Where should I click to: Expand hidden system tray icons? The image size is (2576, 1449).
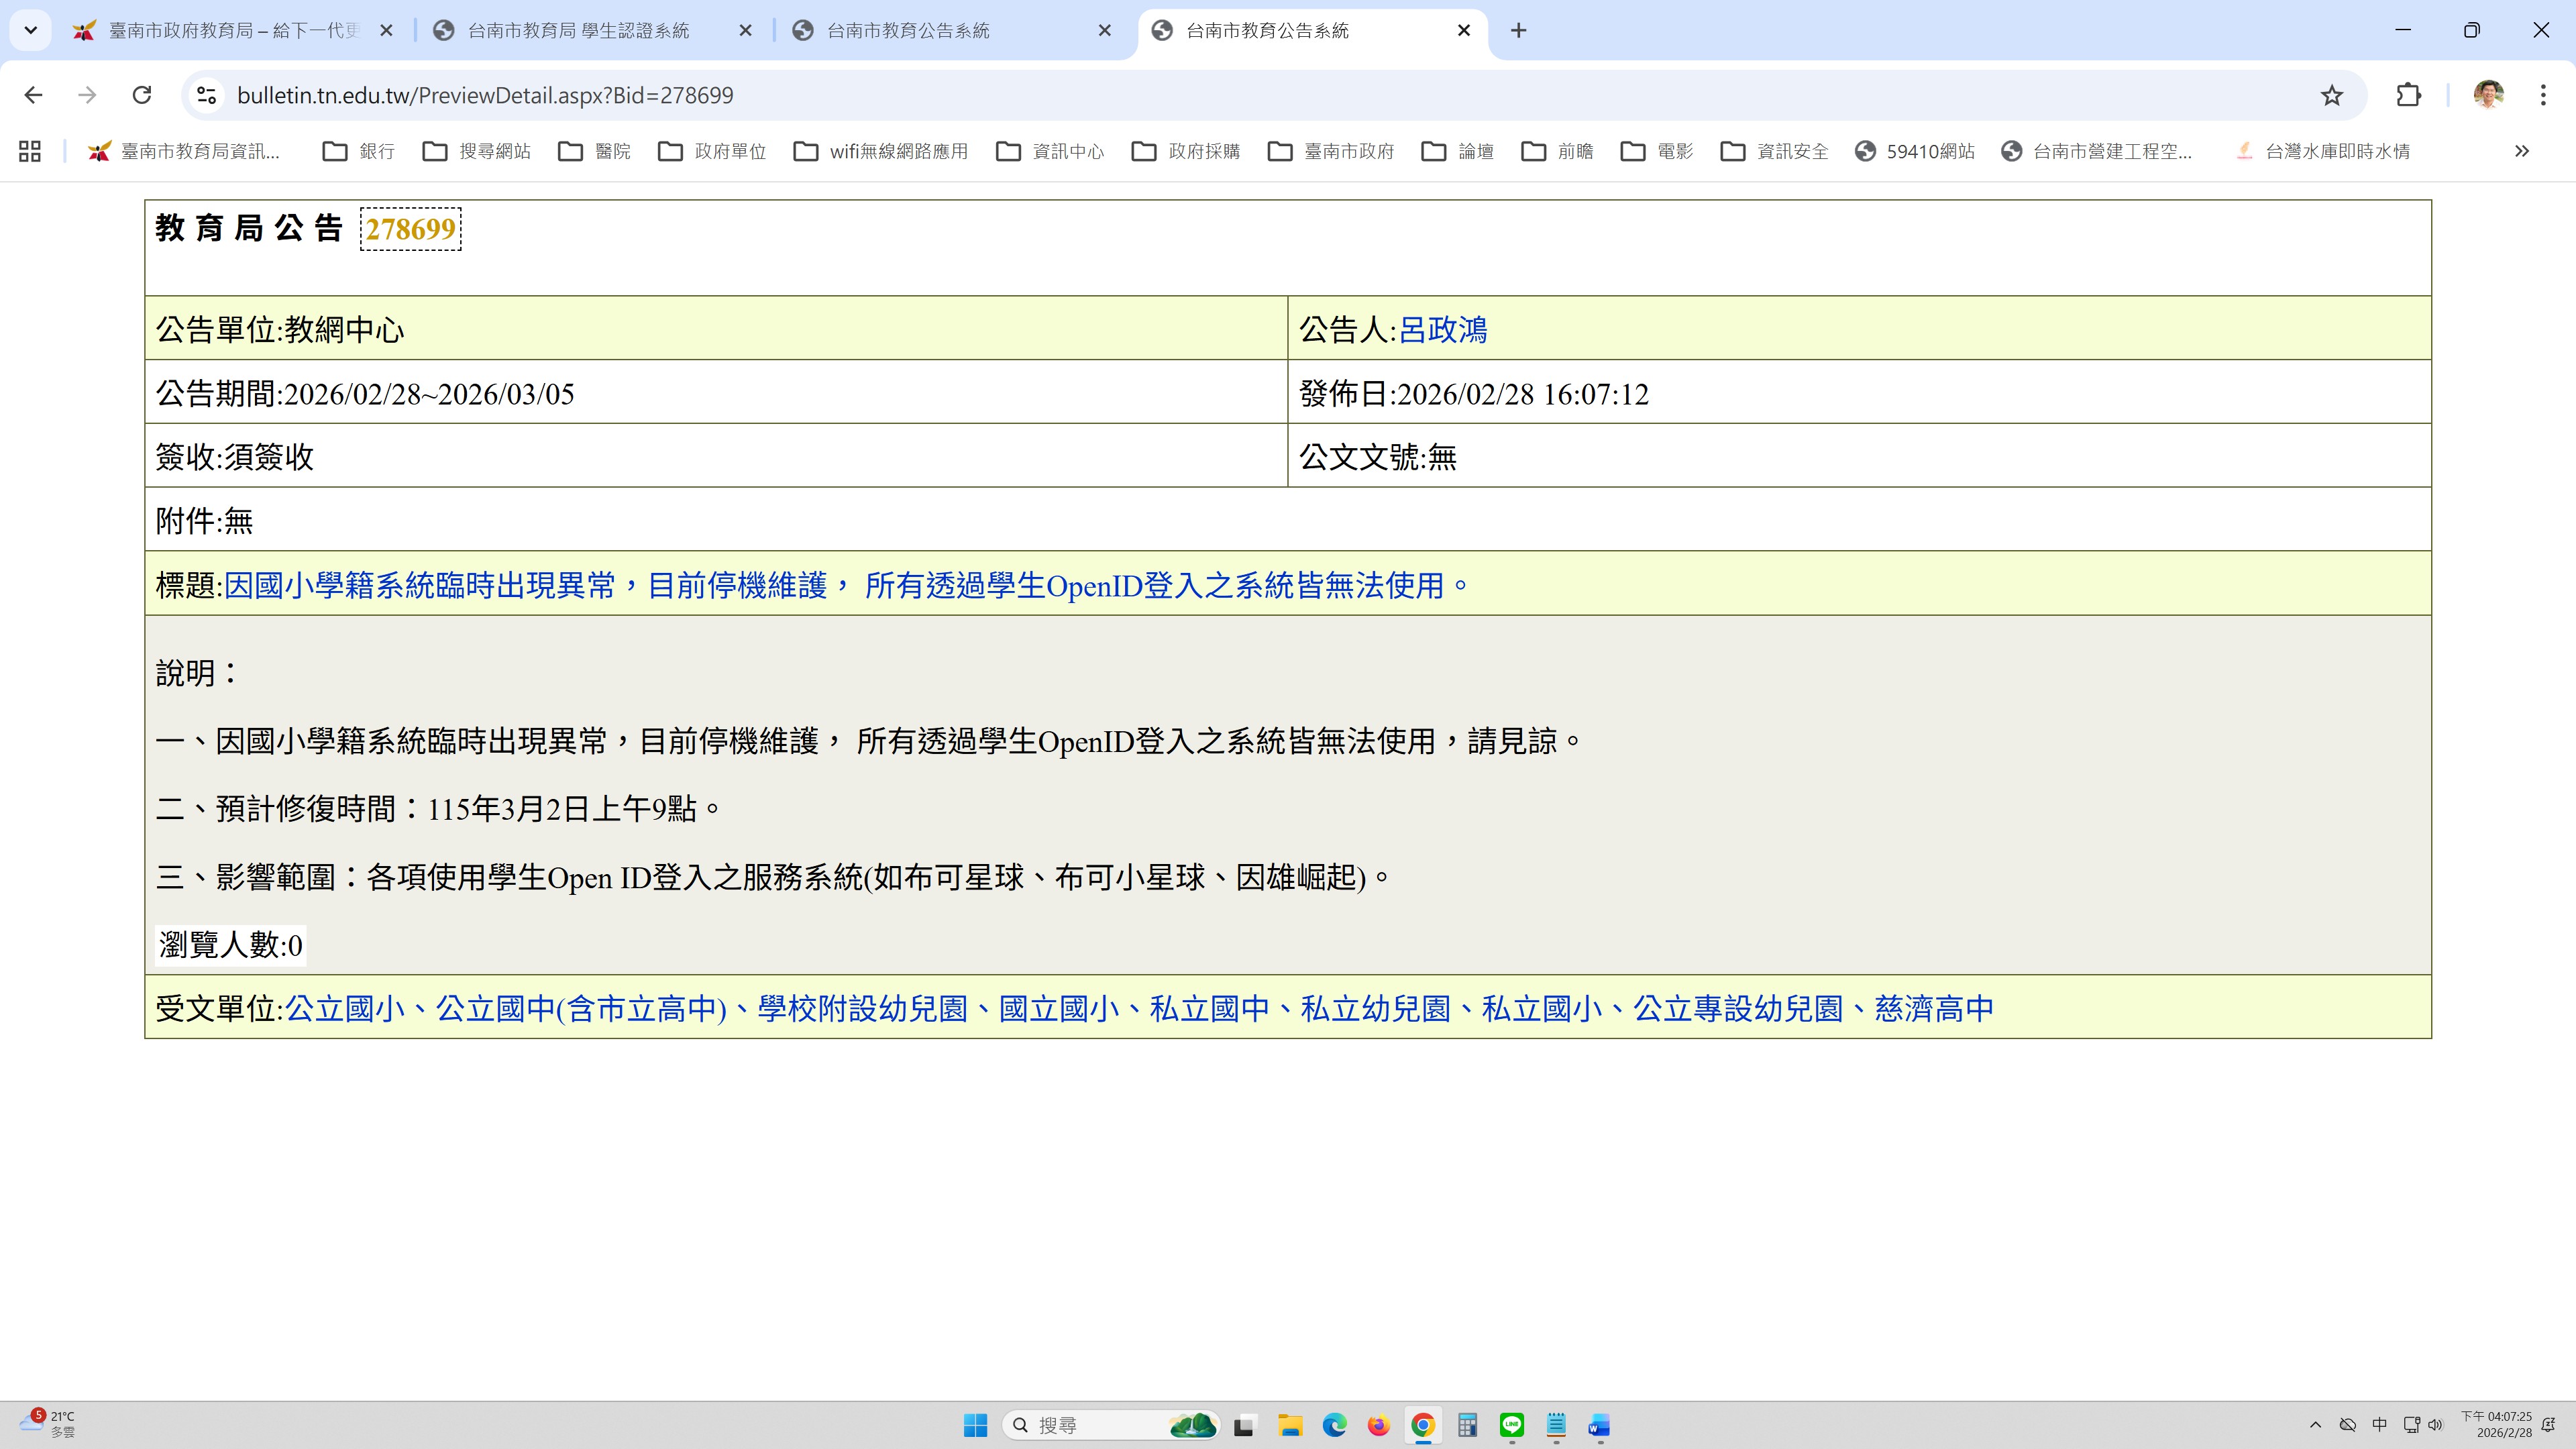2315,1425
